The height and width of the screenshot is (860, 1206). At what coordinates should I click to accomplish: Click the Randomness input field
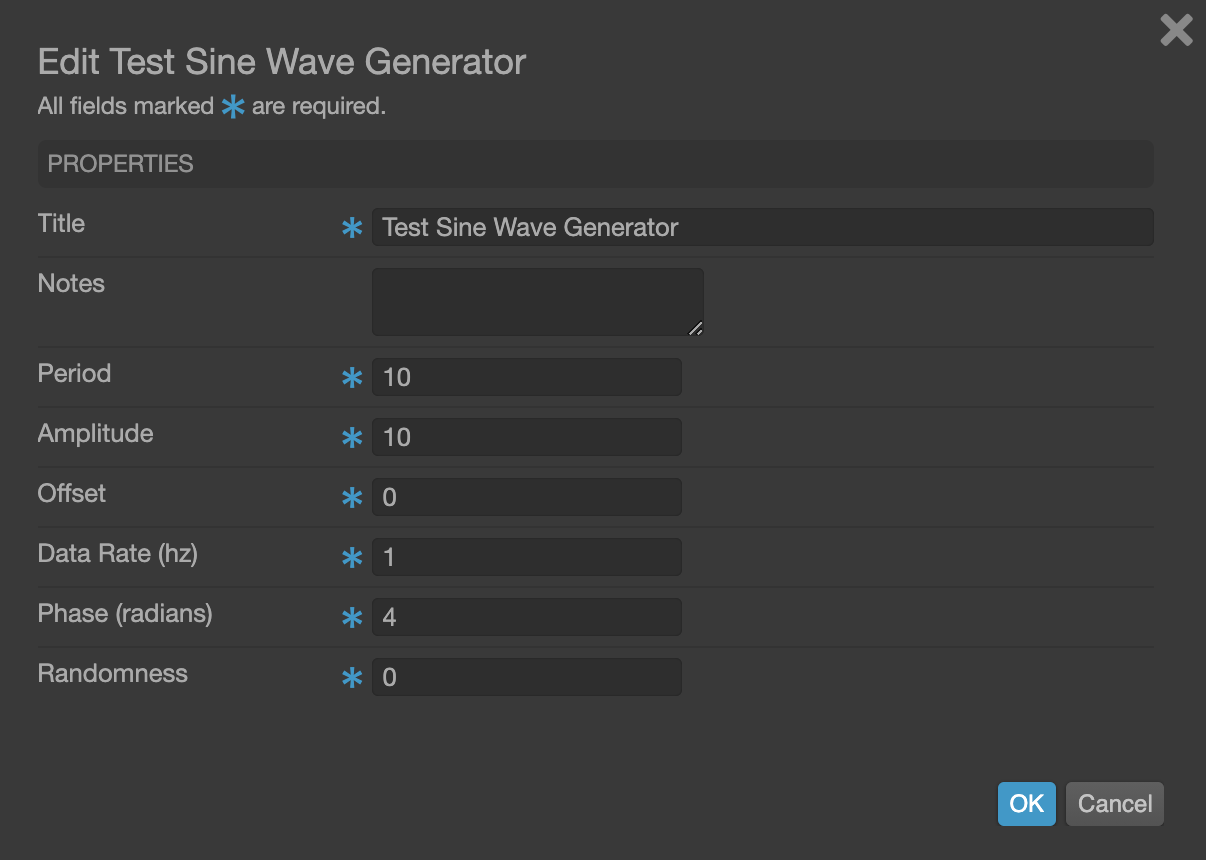pyautogui.click(x=526, y=677)
